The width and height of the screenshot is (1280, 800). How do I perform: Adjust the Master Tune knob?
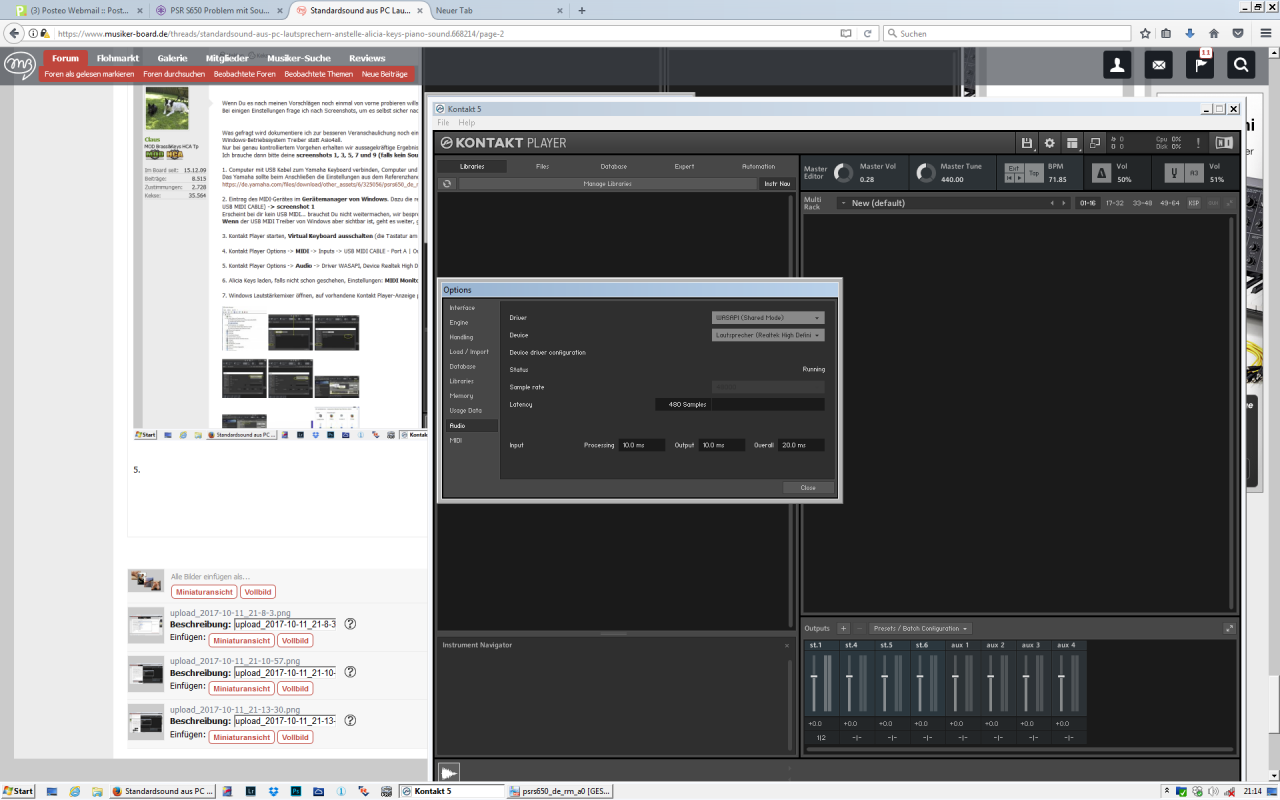point(925,173)
